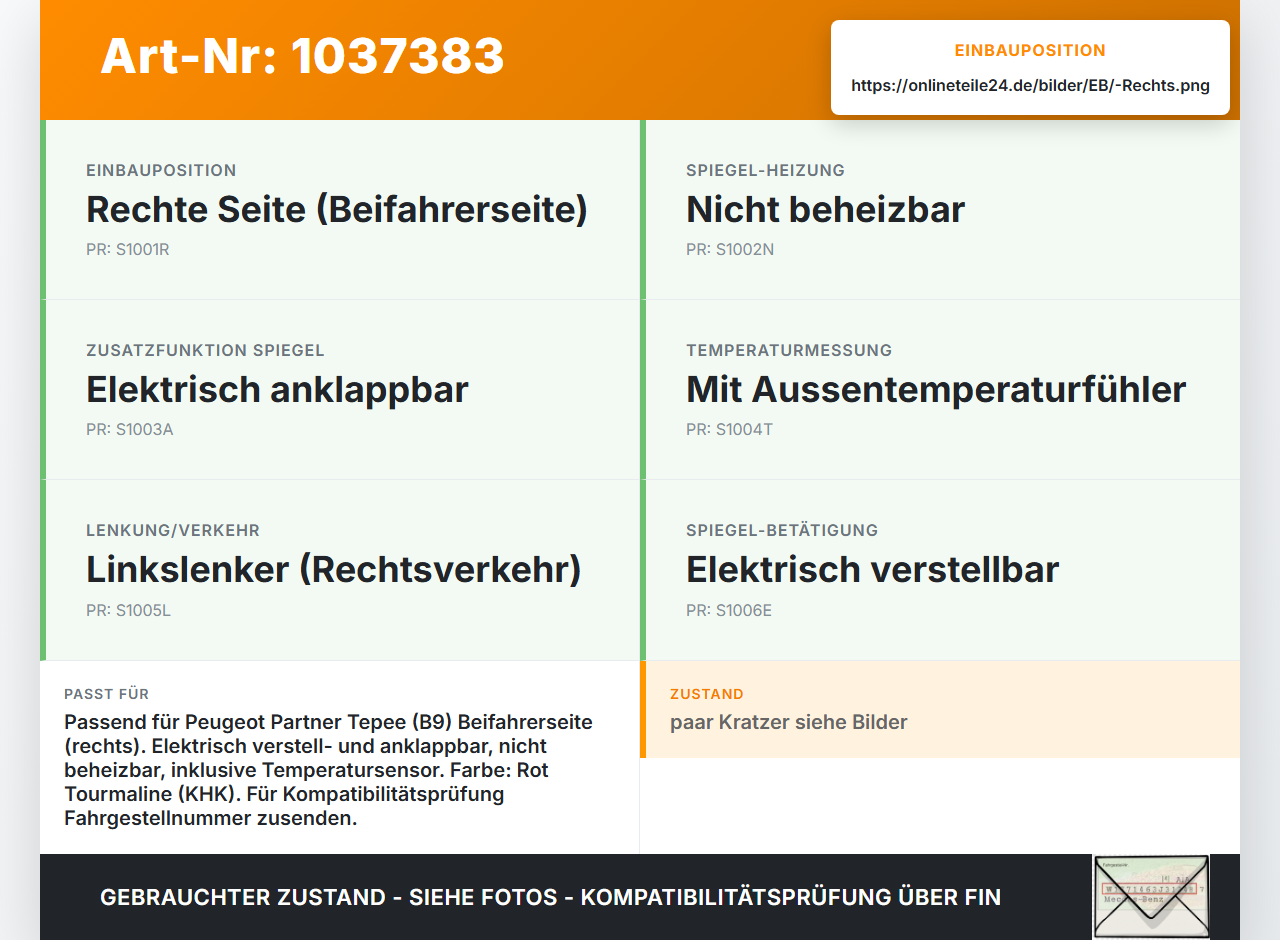Click the PR: S1004T code
This screenshot has height=940, width=1280.
[x=729, y=429]
